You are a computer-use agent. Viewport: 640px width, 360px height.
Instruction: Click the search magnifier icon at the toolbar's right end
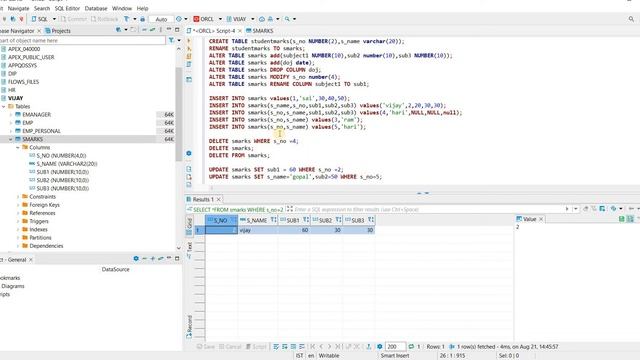631,19
